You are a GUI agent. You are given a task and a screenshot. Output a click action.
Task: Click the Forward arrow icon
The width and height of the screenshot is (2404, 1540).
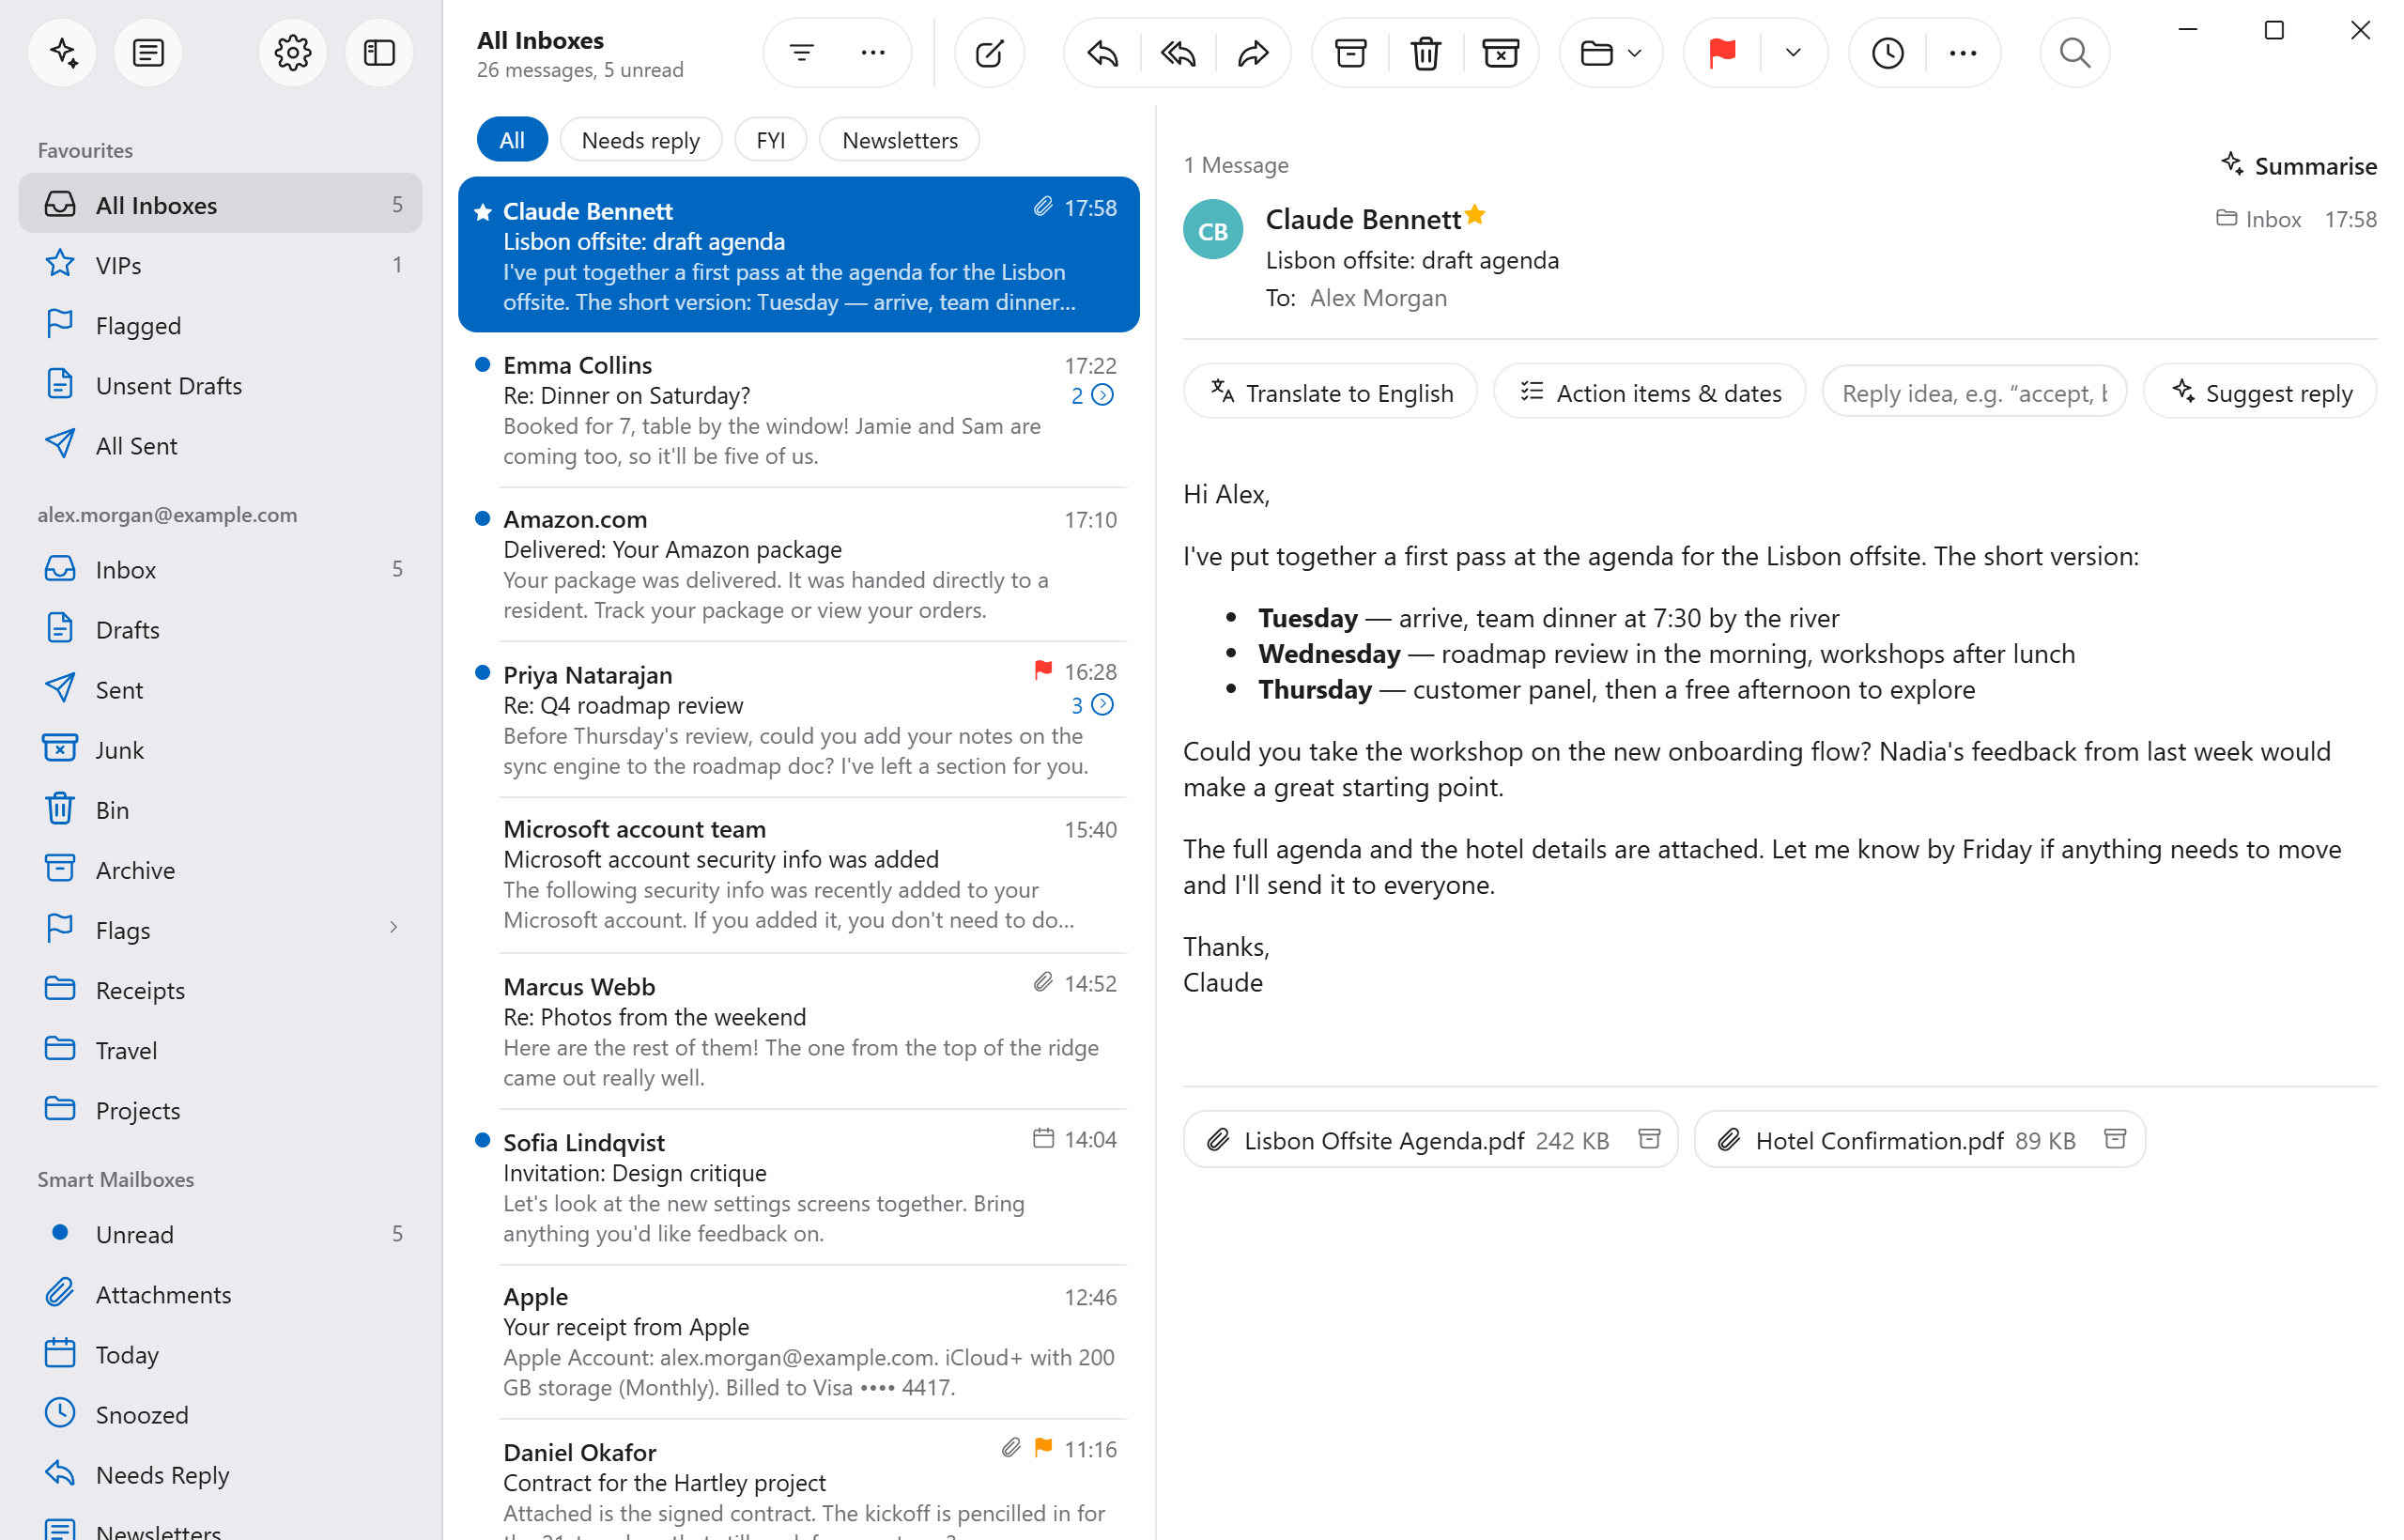[x=1253, y=53]
